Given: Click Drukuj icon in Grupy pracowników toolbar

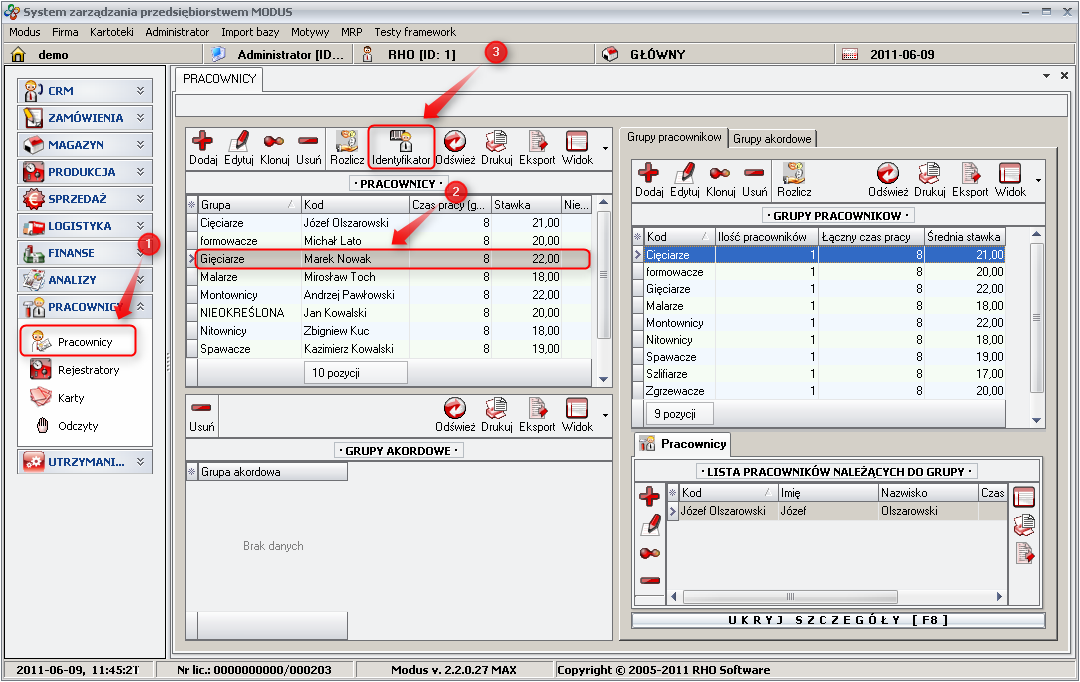Looking at the screenshot, I should coord(929,179).
